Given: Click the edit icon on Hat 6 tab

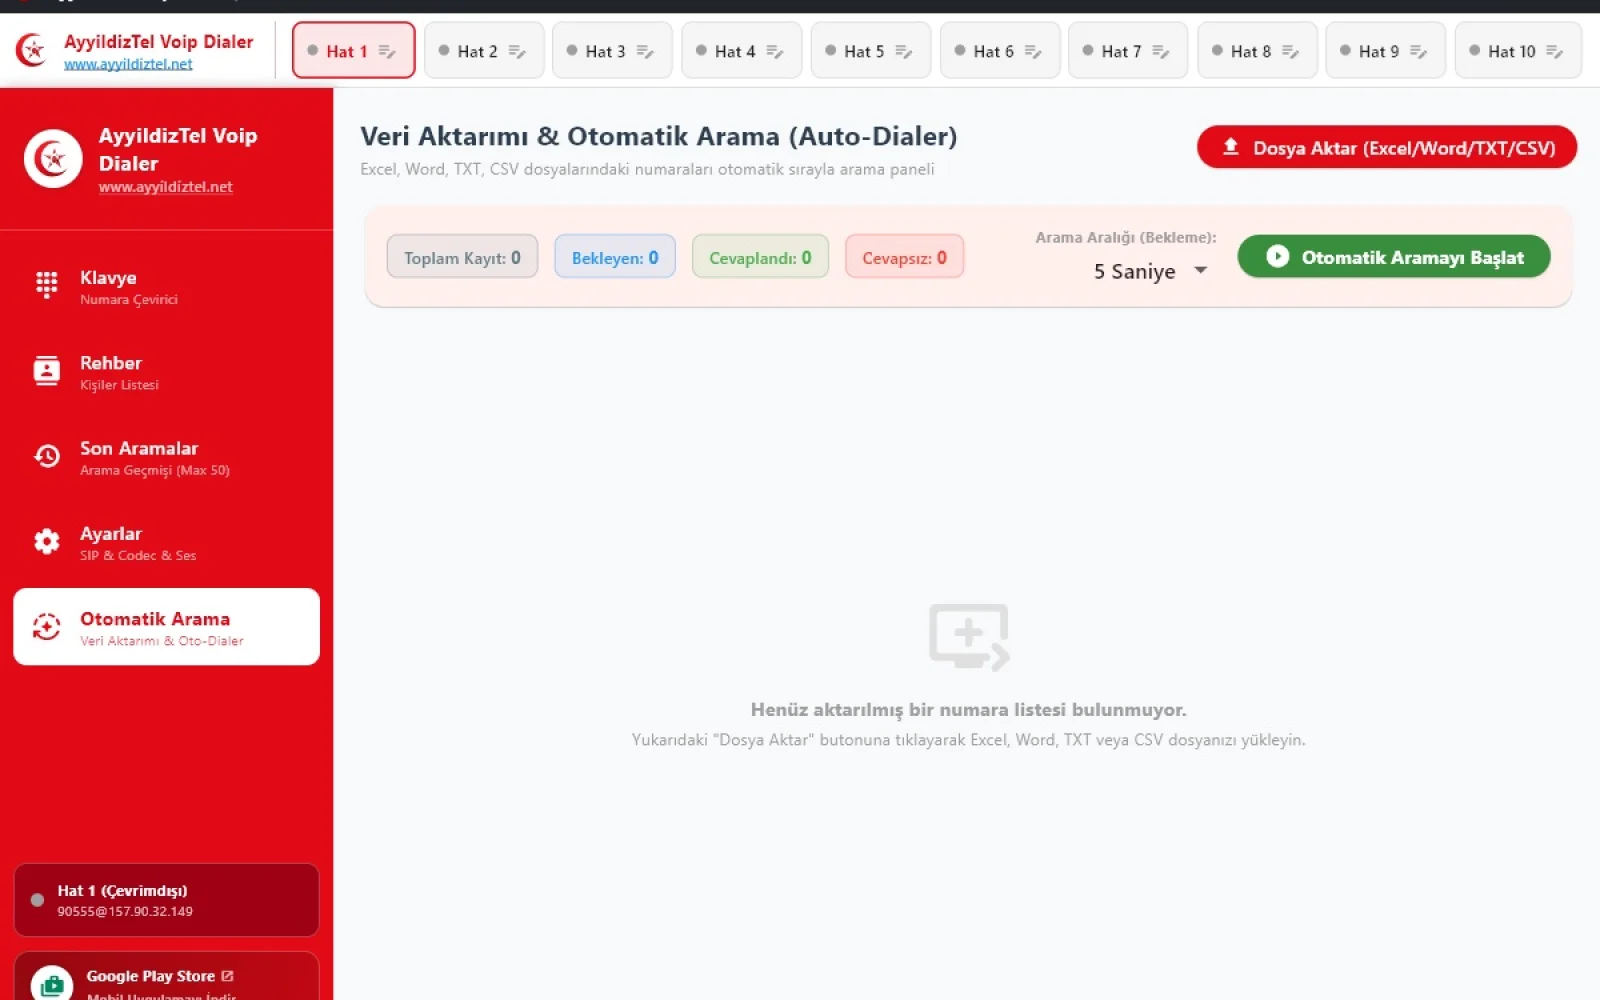Looking at the screenshot, I should coord(1033,52).
